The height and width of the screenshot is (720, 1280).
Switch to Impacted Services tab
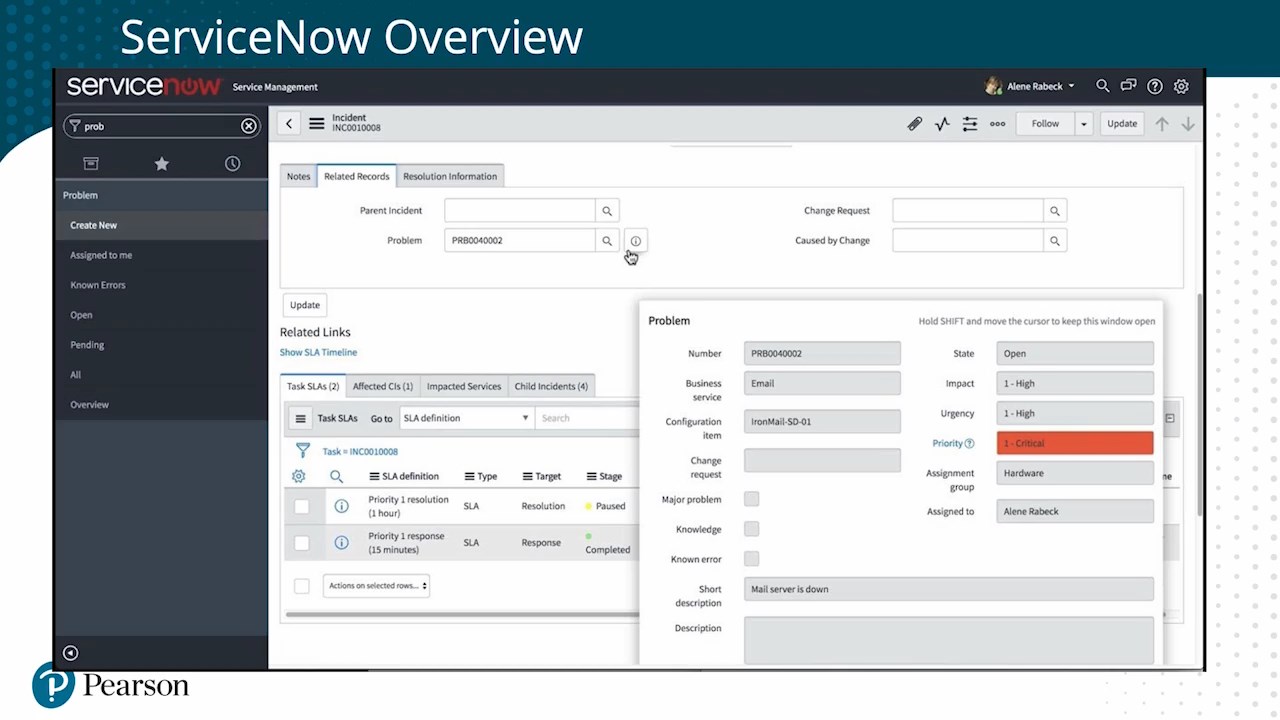click(464, 387)
